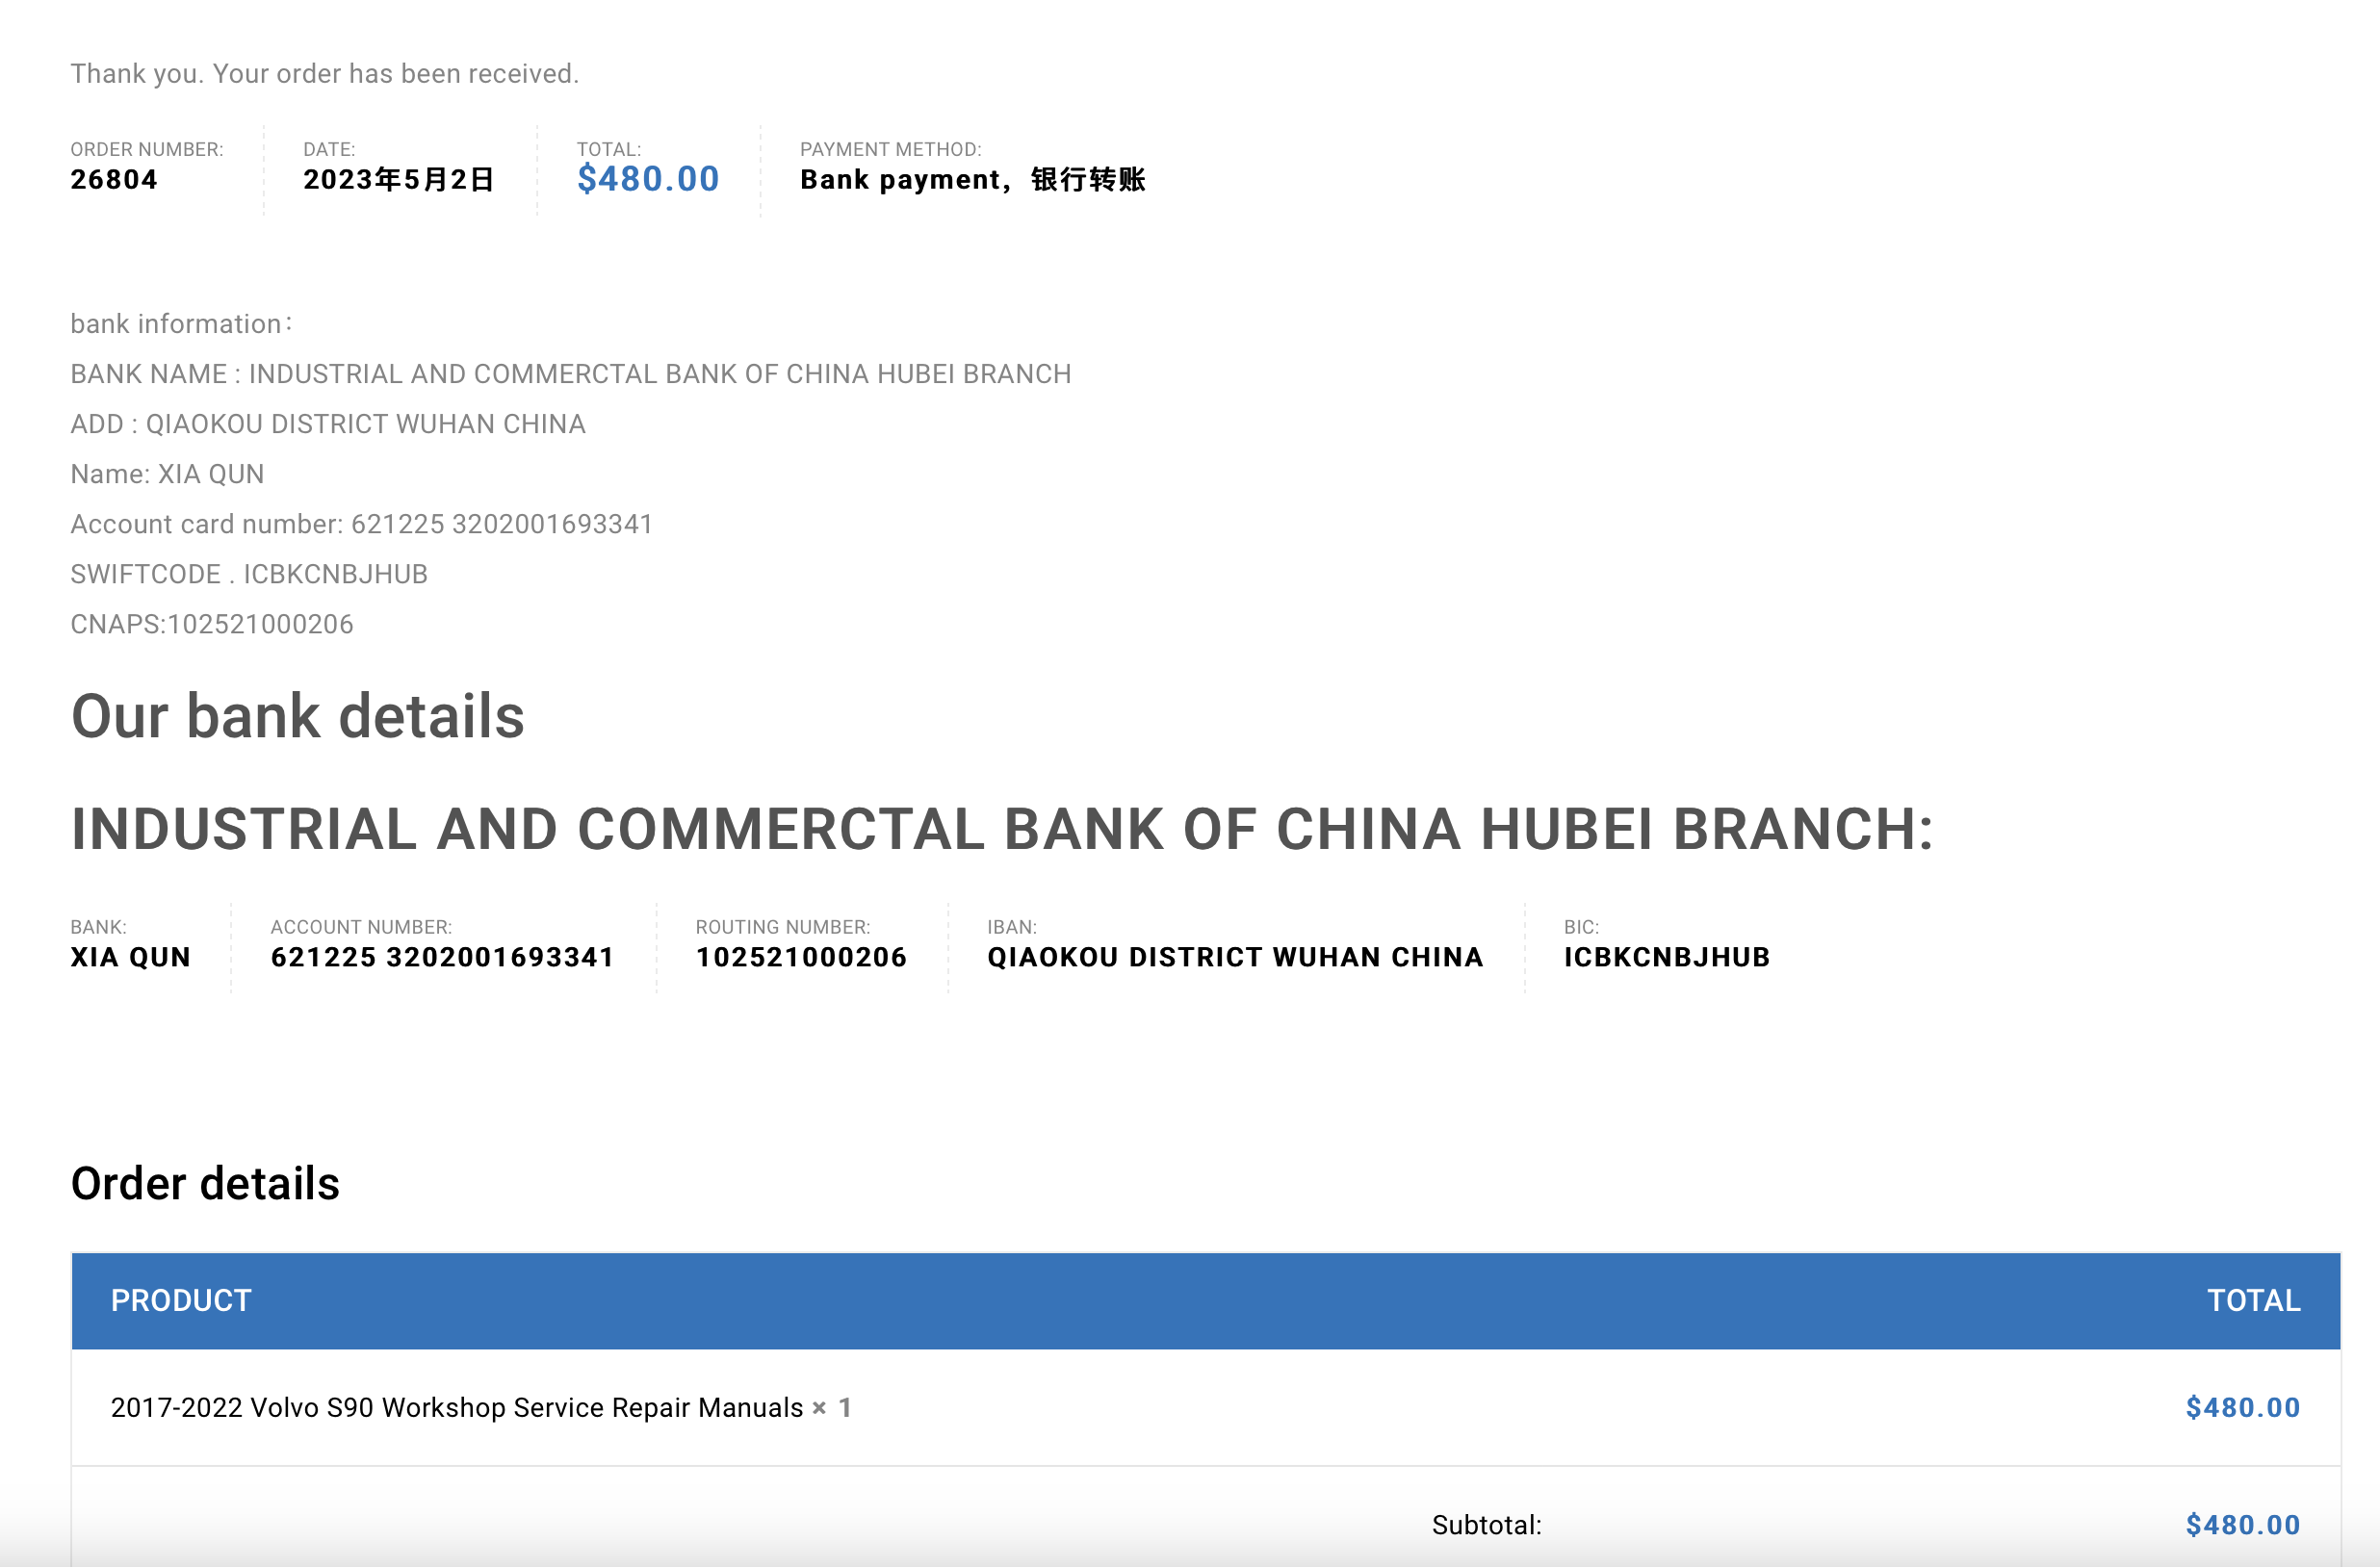2380x1567 pixels.
Task: Click the 'bank information:' label
Action: 182,324
